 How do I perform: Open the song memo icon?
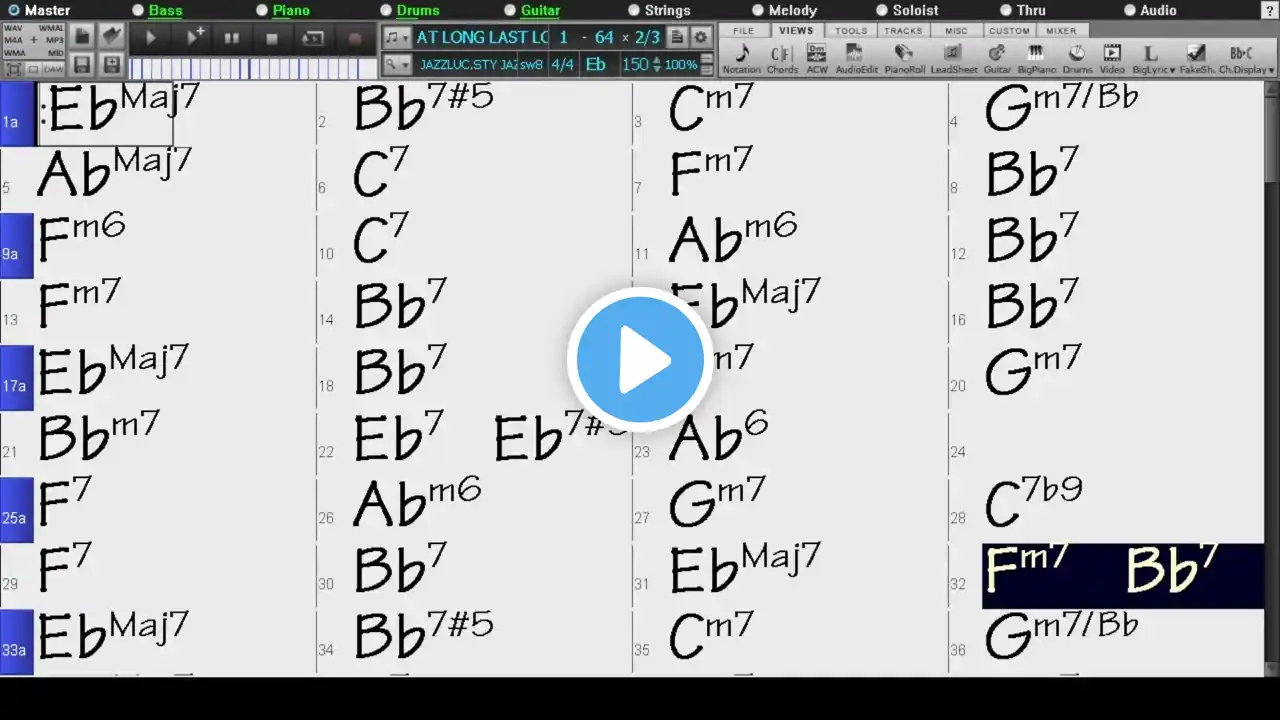[x=677, y=37]
